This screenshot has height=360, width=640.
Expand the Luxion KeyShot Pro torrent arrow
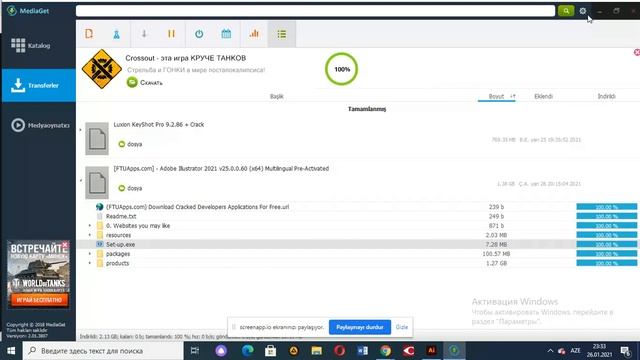pyautogui.click(x=80, y=130)
